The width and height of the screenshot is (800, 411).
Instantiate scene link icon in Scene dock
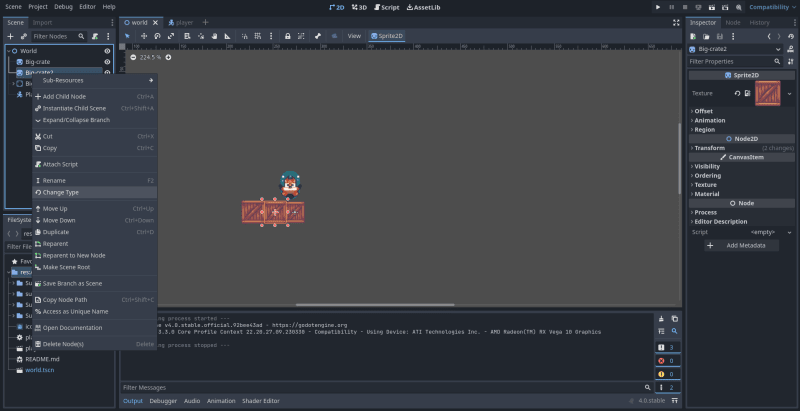[23, 36]
